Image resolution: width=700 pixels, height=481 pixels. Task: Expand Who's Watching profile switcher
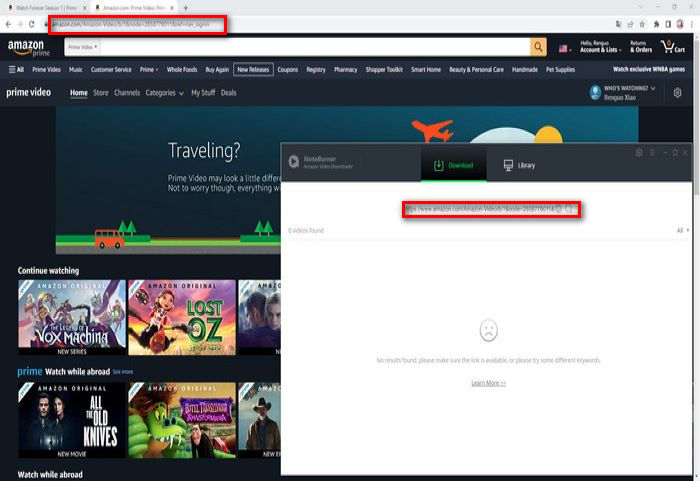(629, 92)
